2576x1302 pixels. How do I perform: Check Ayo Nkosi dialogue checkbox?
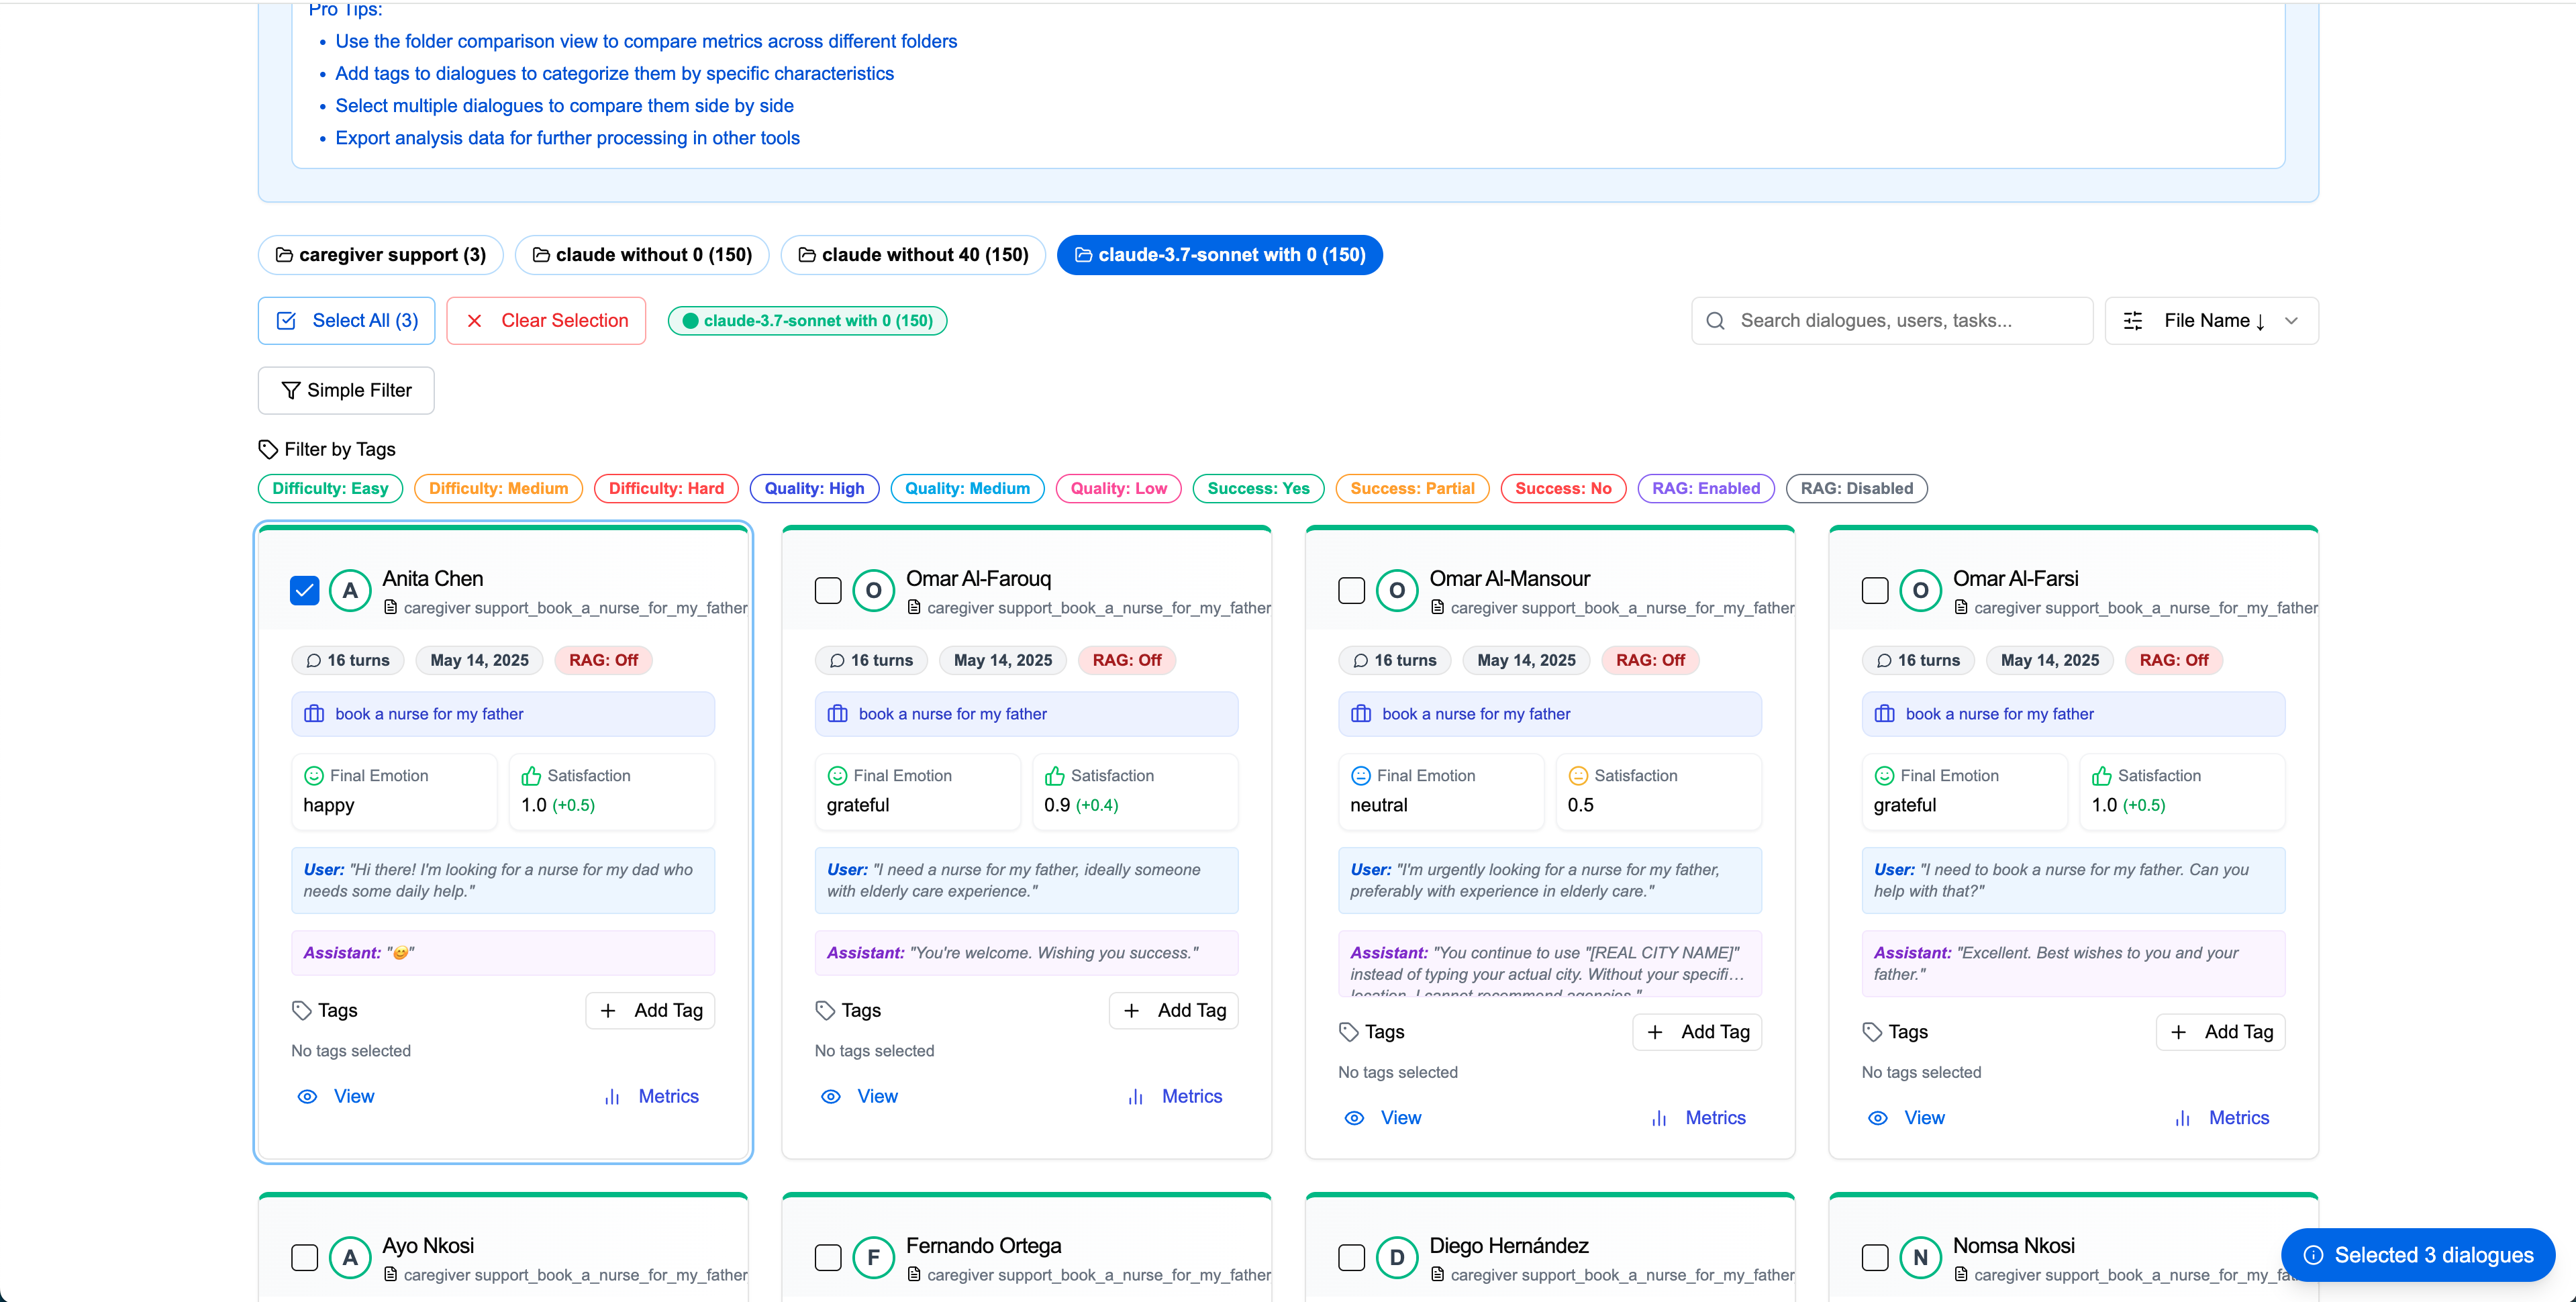click(304, 1257)
